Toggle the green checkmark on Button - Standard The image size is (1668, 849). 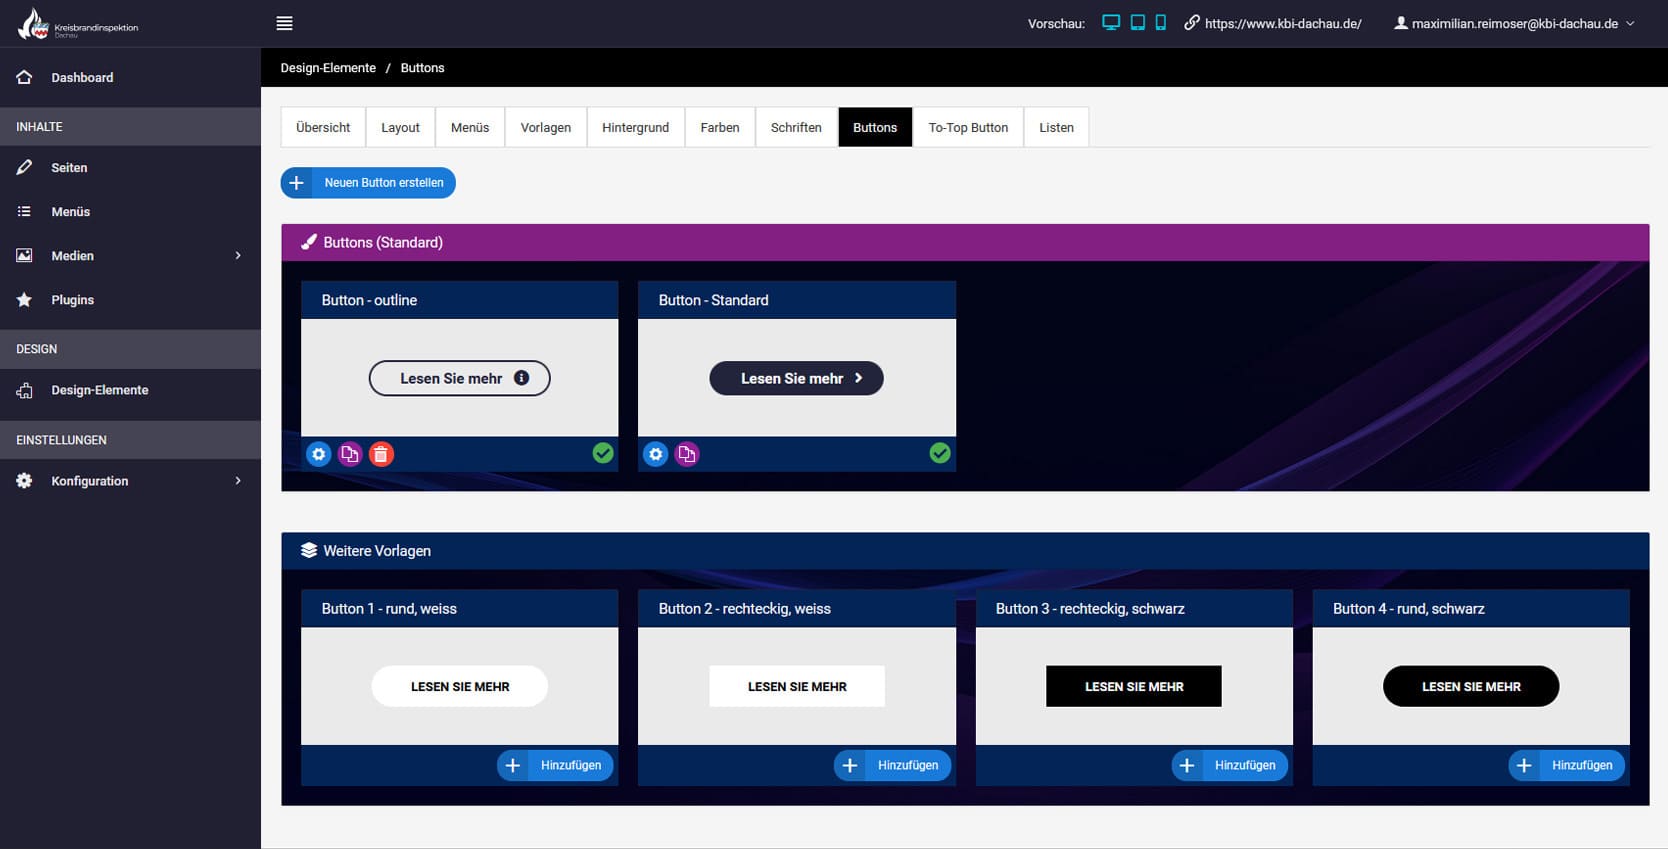pyautogui.click(x=940, y=453)
